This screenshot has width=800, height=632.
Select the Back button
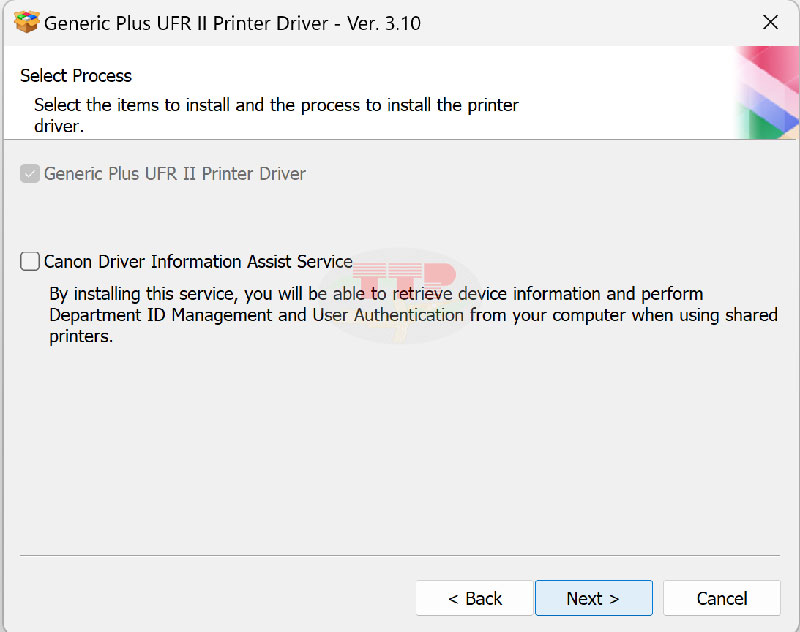pyautogui.click(x=474, y=598)
